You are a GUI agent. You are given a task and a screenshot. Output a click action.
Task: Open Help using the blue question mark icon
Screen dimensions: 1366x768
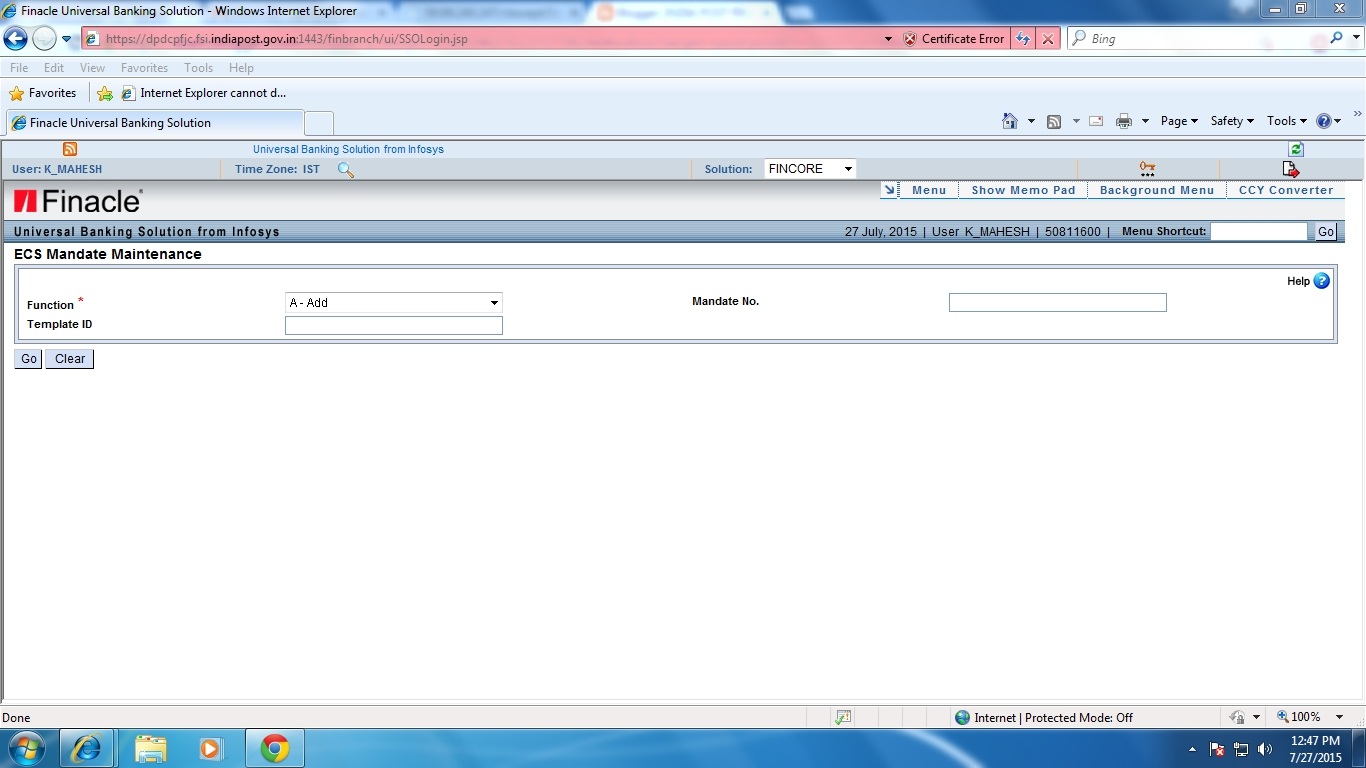(x=1320, y=281)
